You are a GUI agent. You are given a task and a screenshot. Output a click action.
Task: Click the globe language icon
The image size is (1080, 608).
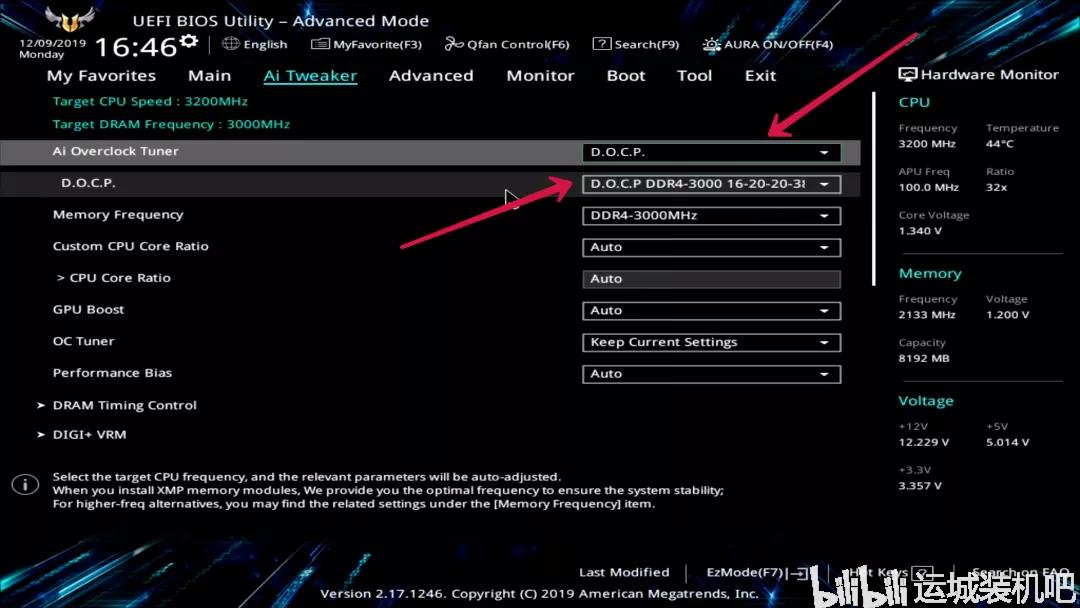click(231, 44)
